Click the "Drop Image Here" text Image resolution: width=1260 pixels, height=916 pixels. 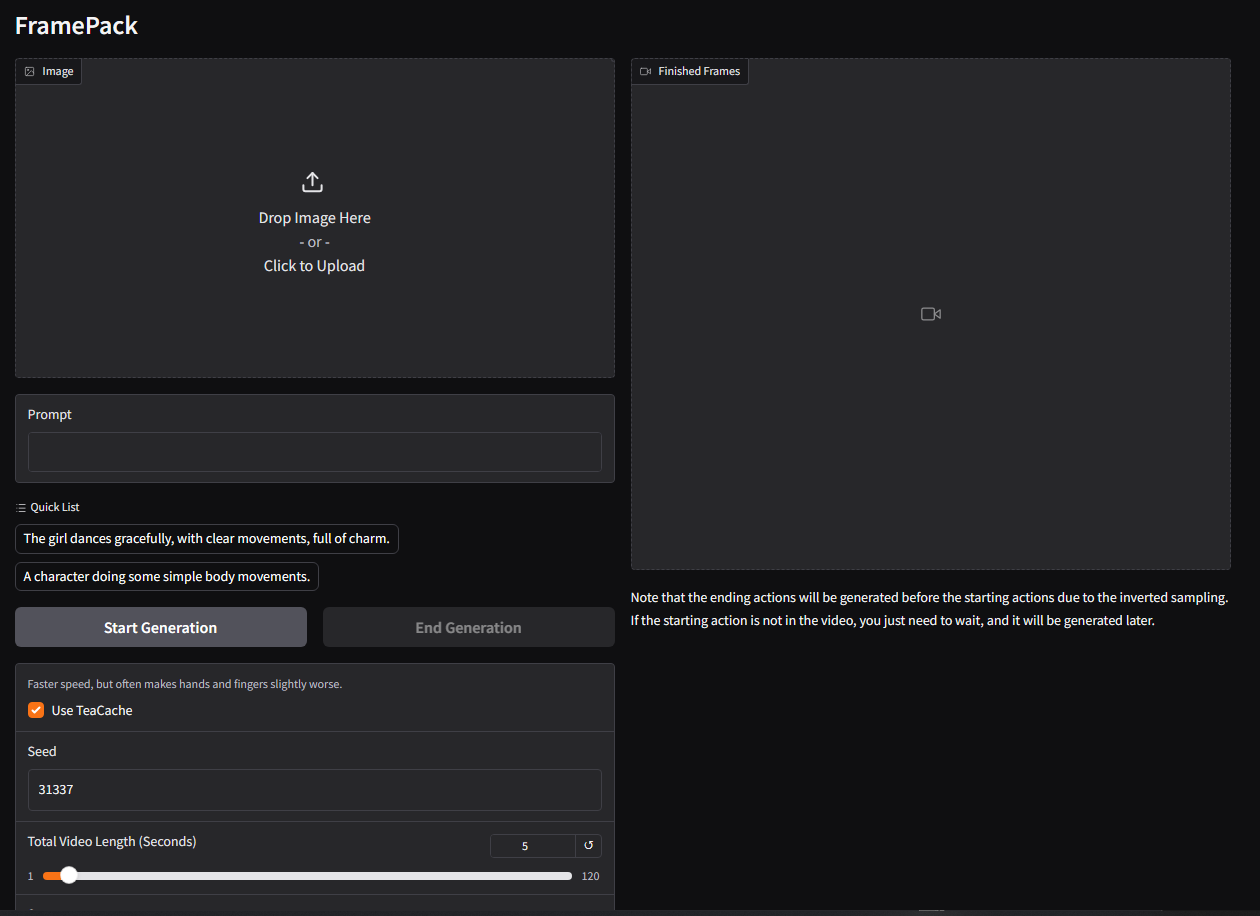tap(314, 218)
